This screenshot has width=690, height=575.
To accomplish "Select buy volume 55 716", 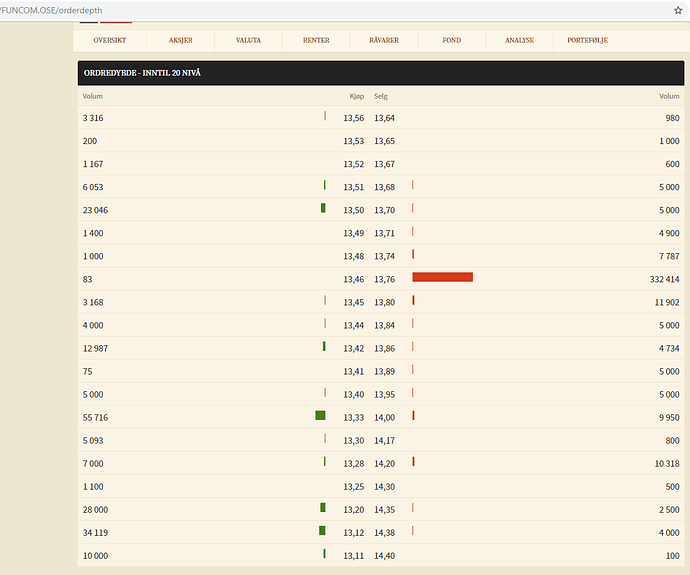I will pyautogui.click(x=95, y=418).
